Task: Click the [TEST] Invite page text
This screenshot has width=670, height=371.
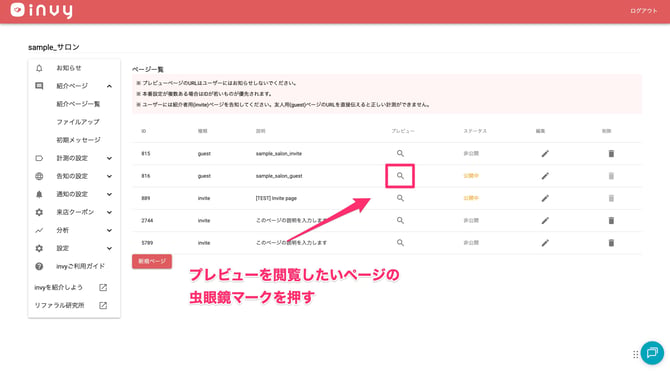Action: (x=276, y=198)
